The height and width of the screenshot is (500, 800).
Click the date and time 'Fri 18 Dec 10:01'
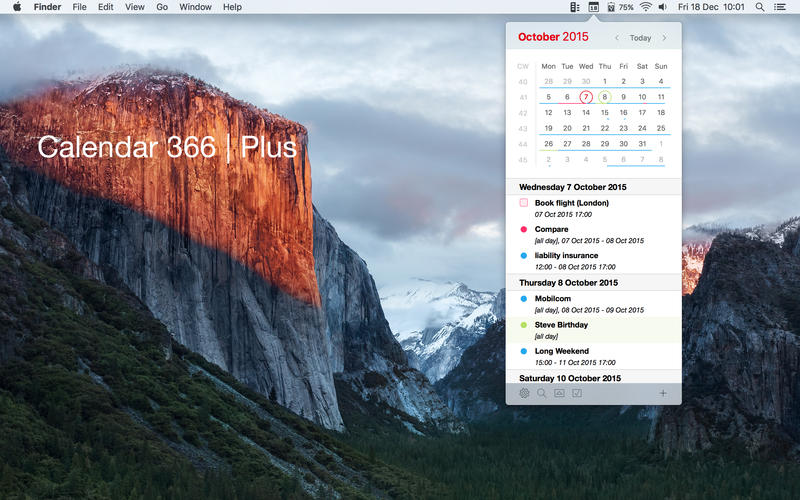pyautogui.click(x=711, y=7)
